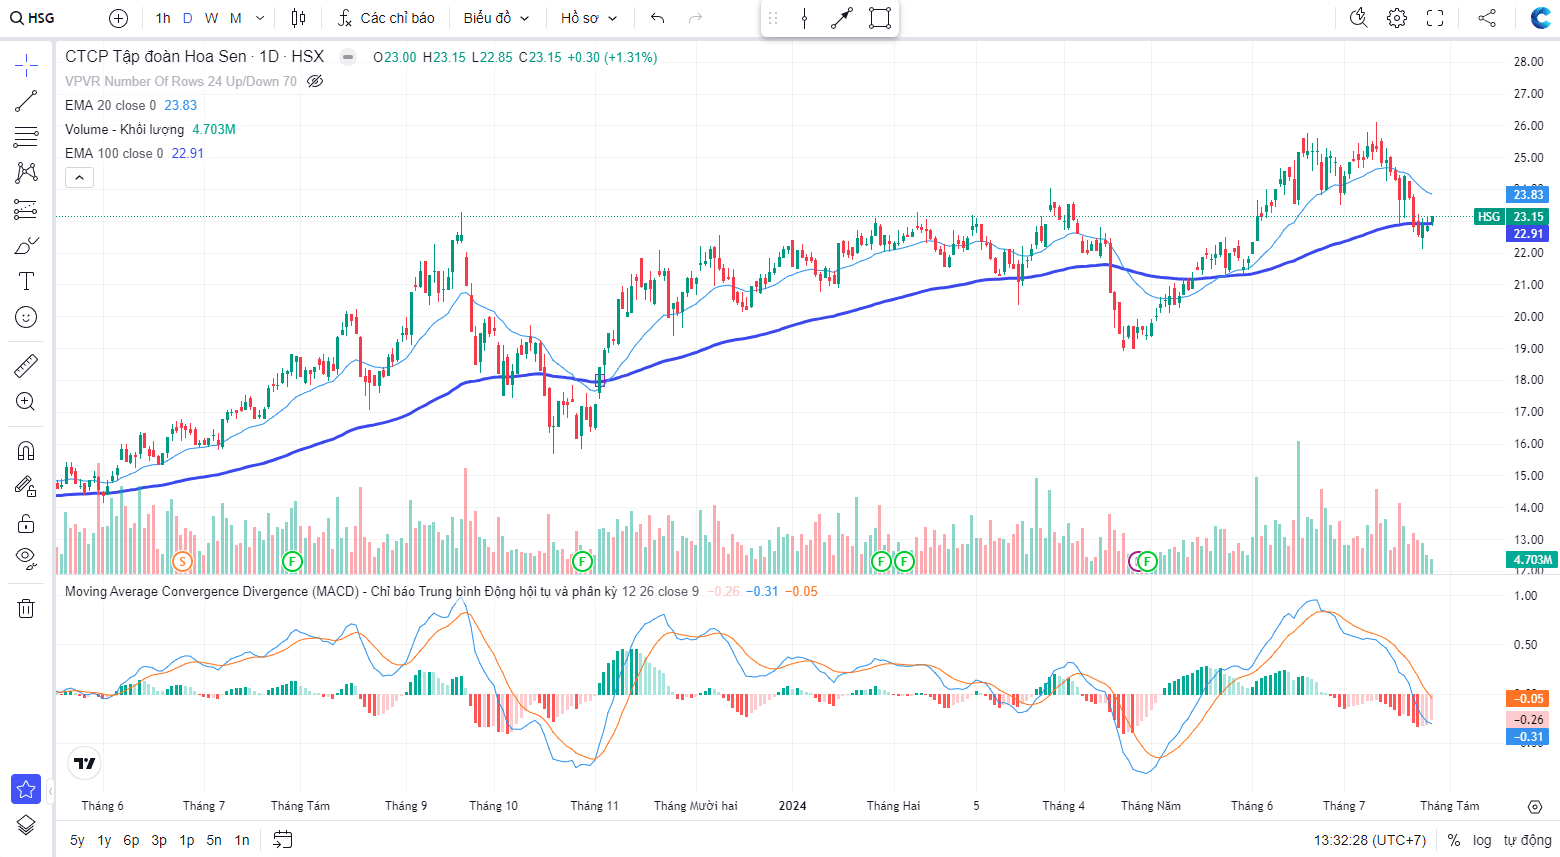The height and width of the screenshot is (857, 1560).
Task: Open Biểu đồ layout dropdown
Action: [496, 18]
